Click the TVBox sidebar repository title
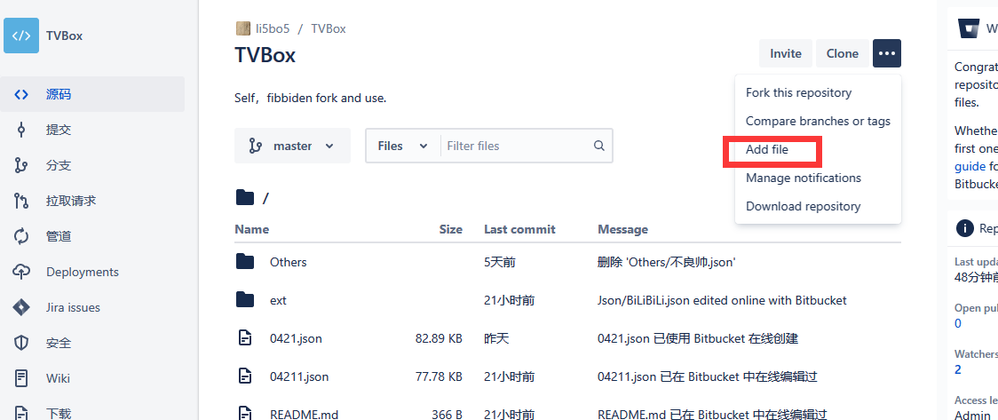998x420 pixels. (x=64, y=36)
